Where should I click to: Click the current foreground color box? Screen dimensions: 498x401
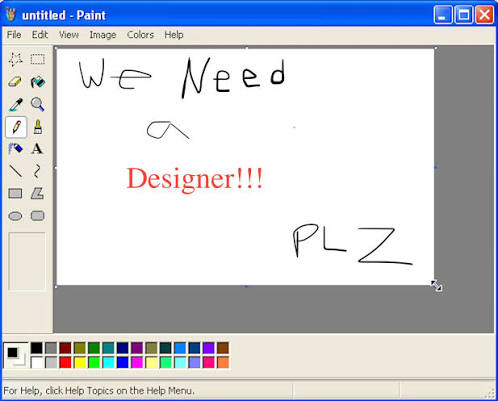coord(13,352)
